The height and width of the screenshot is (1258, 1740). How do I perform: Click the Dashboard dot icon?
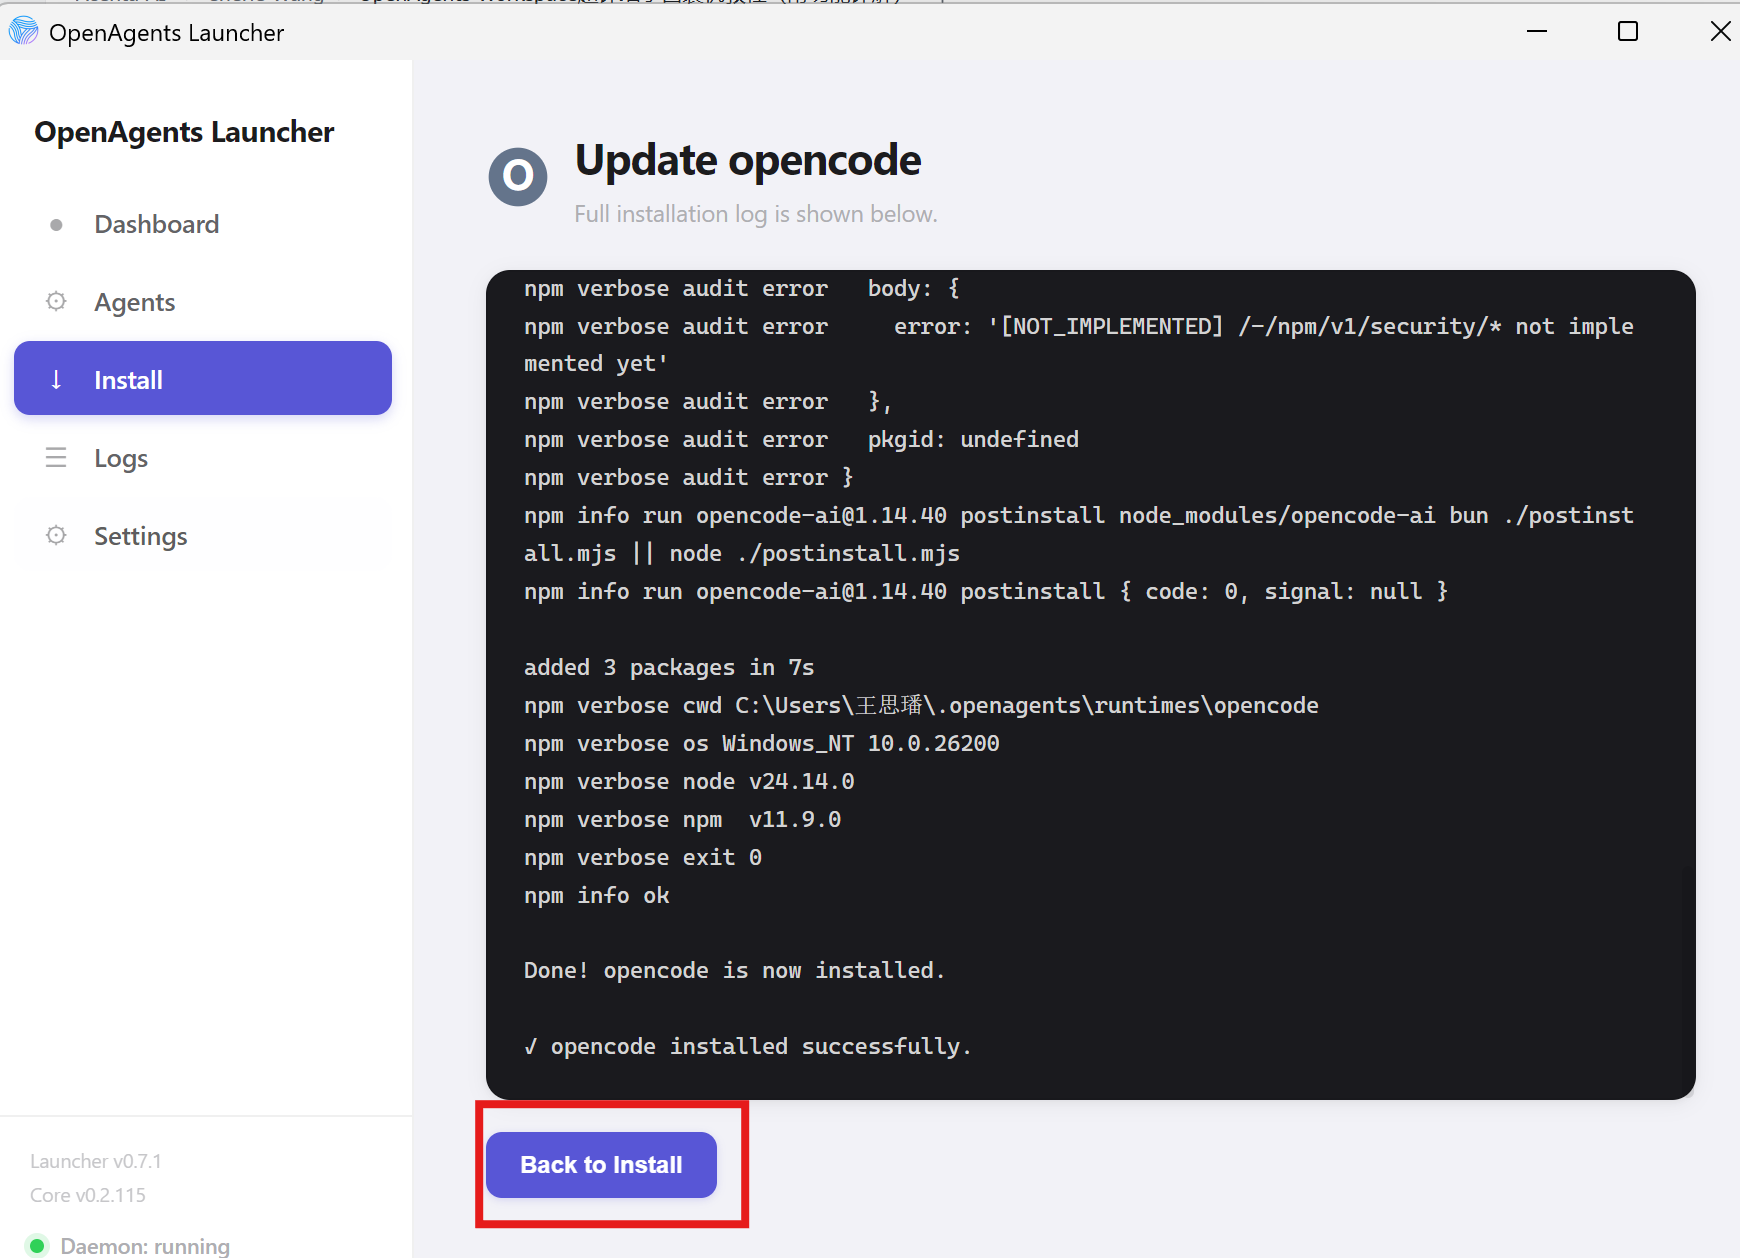point(56,225)
